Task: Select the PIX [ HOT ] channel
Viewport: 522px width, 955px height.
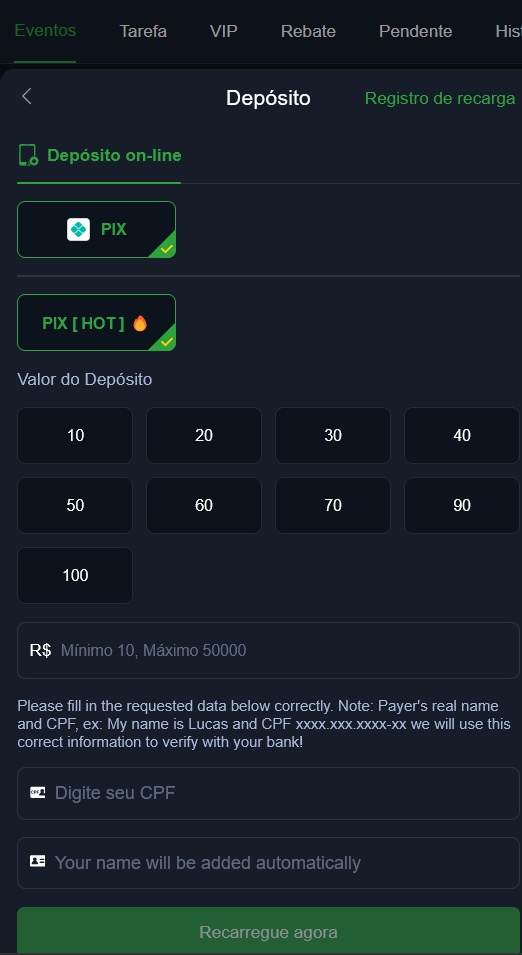Action: [x=96, y=323]
